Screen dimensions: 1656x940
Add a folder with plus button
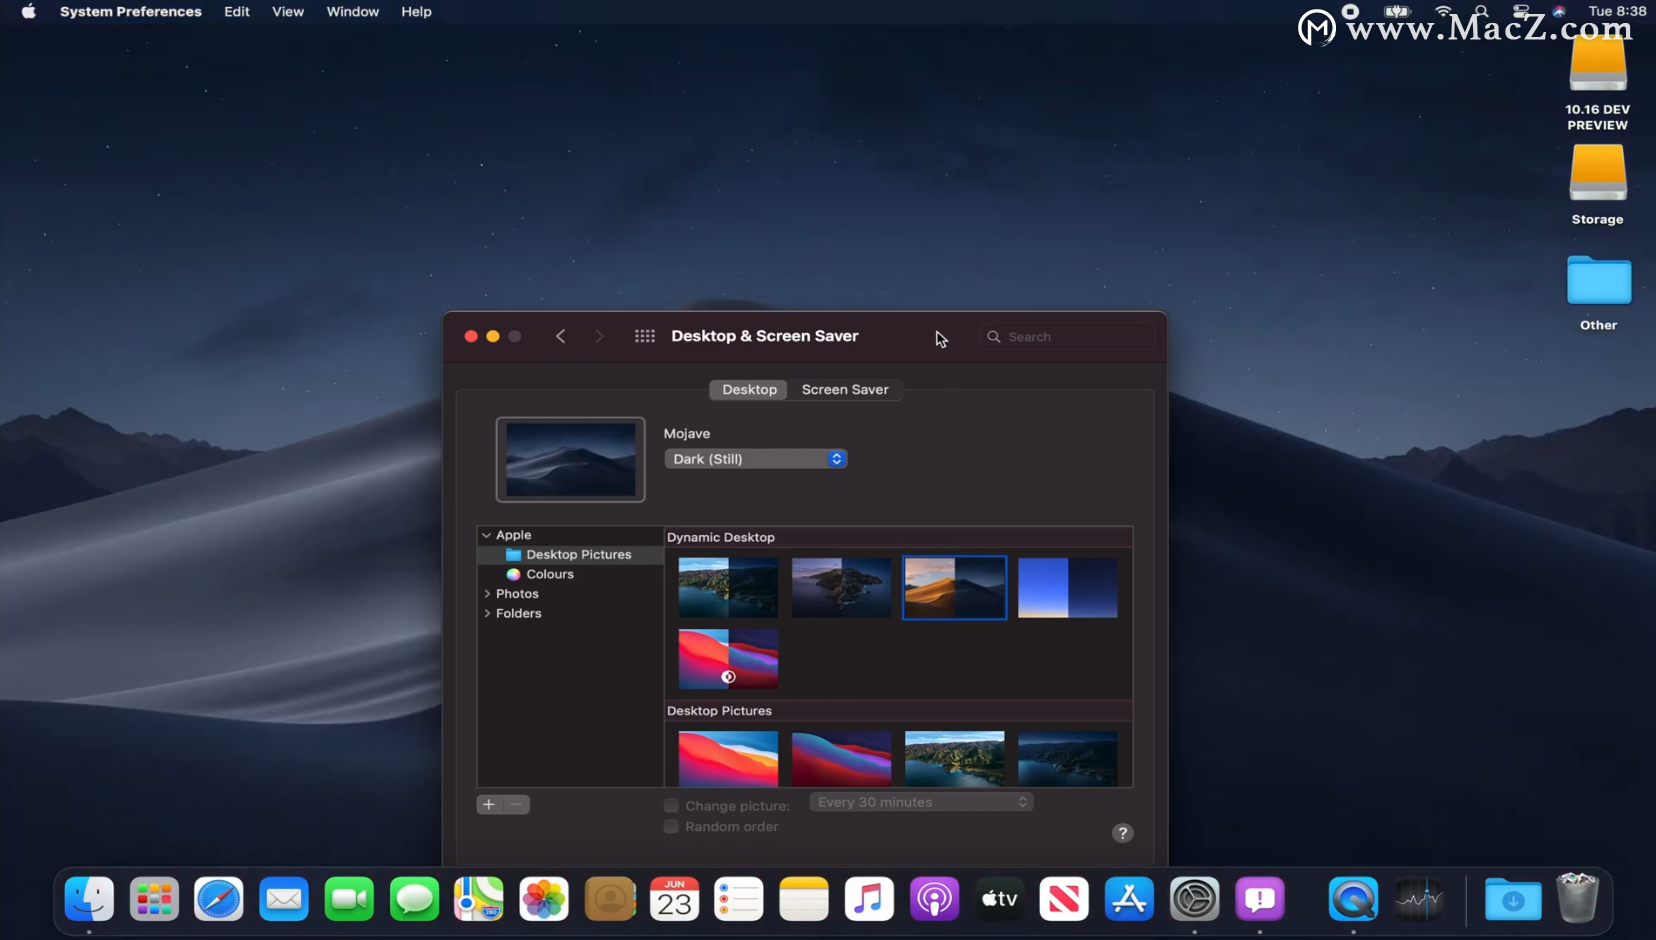489,805
